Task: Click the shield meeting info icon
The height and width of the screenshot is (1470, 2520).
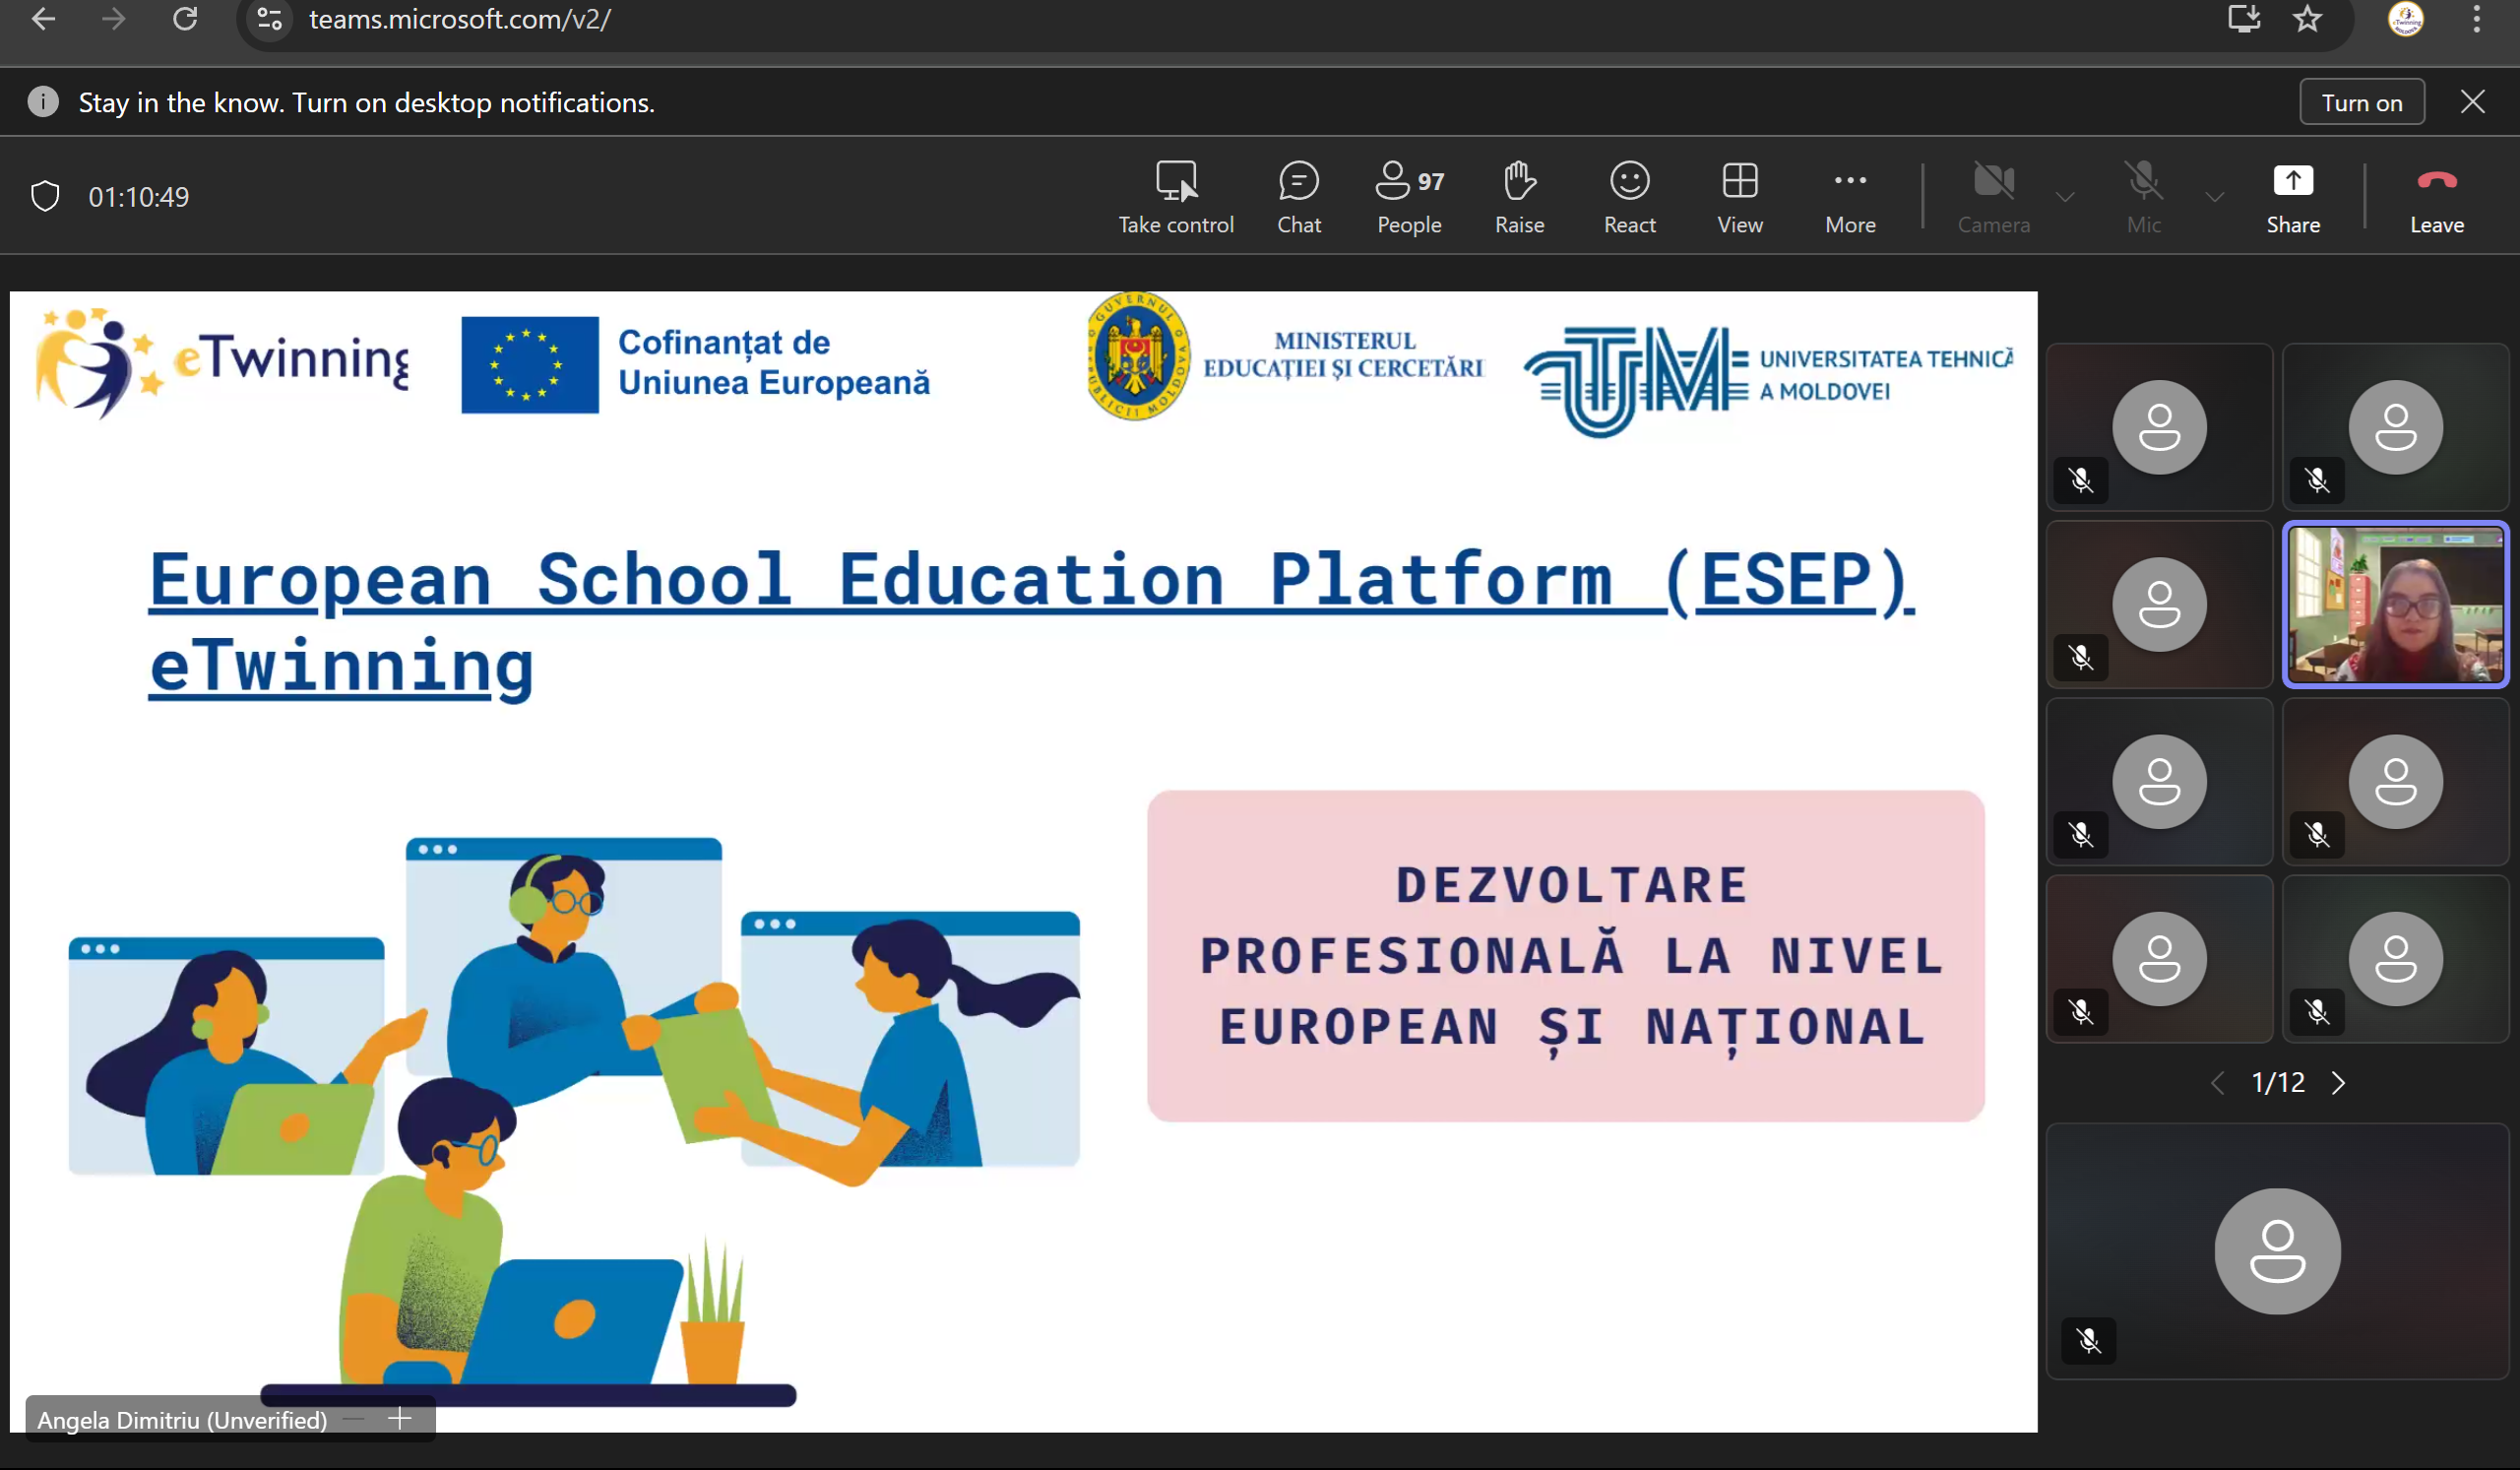Action: 45,196
